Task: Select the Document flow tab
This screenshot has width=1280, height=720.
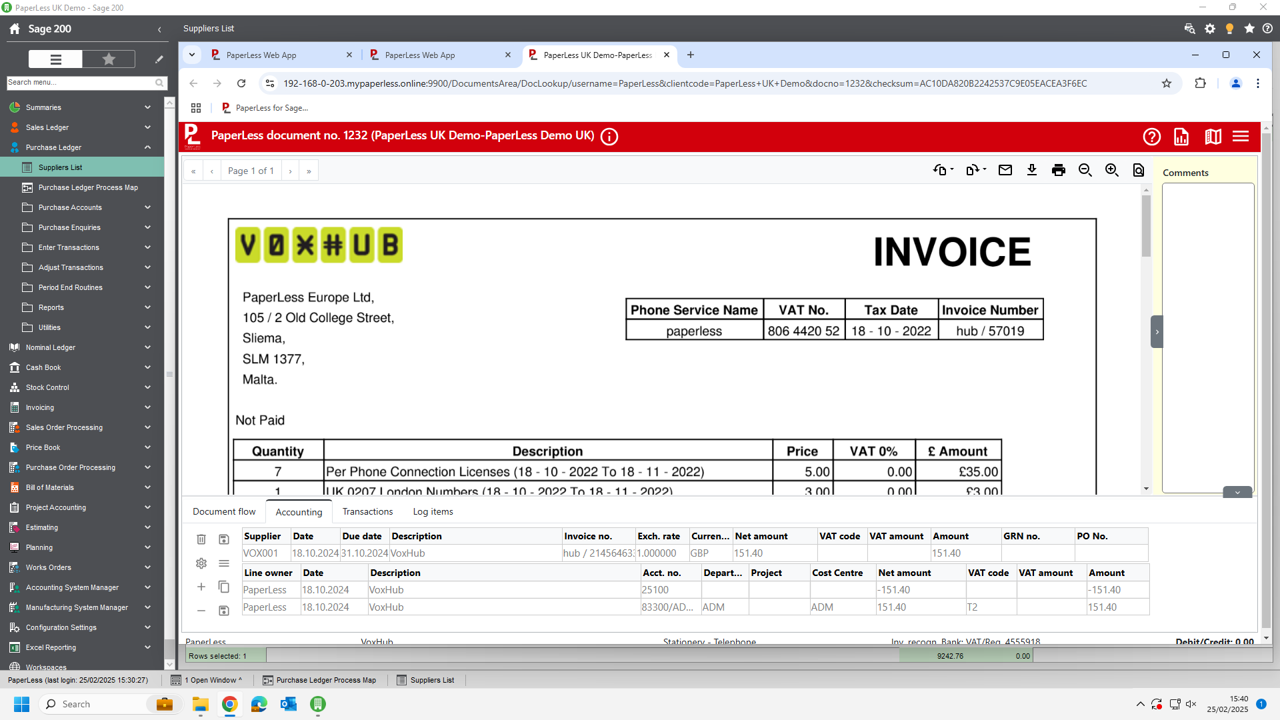Action: tap(224, 511)
